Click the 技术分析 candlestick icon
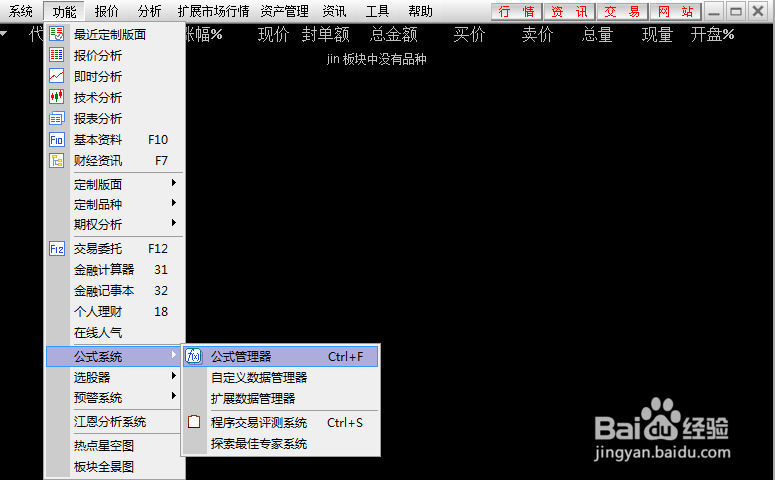This screenshot has width=775, height=480. tap(57, 97)
